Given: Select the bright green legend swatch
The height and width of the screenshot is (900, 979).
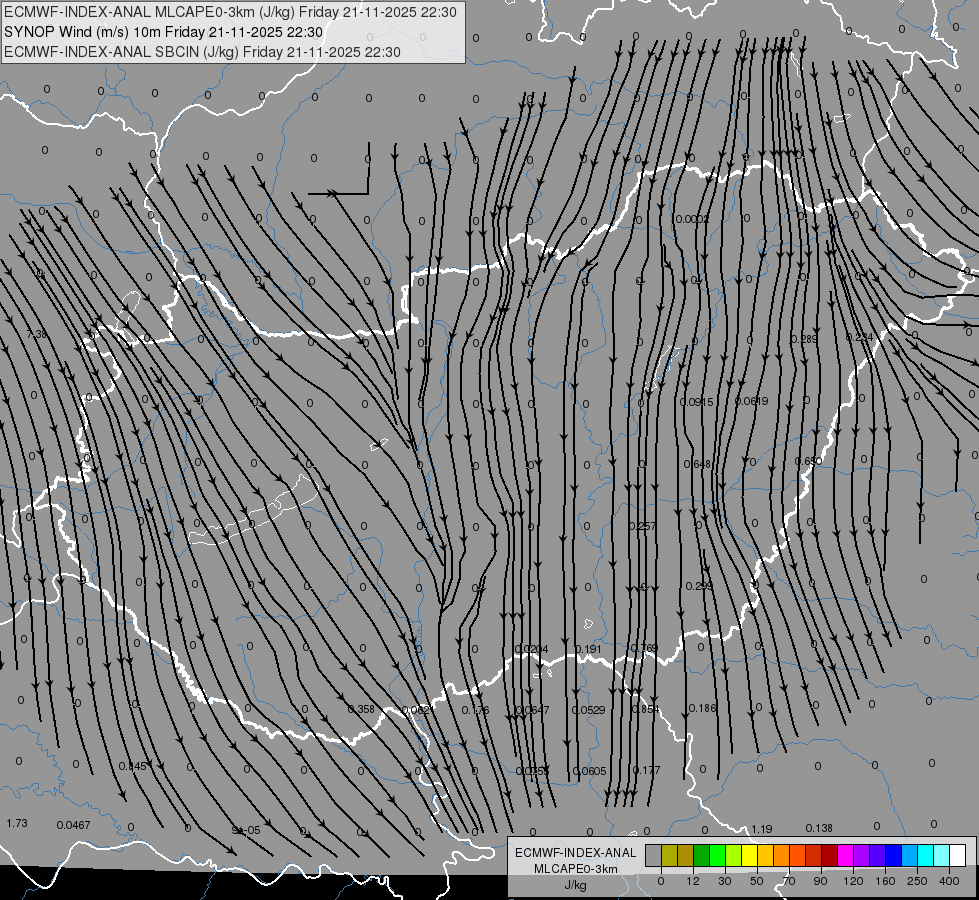Looking at the screenshot, I should pos(717,855).
